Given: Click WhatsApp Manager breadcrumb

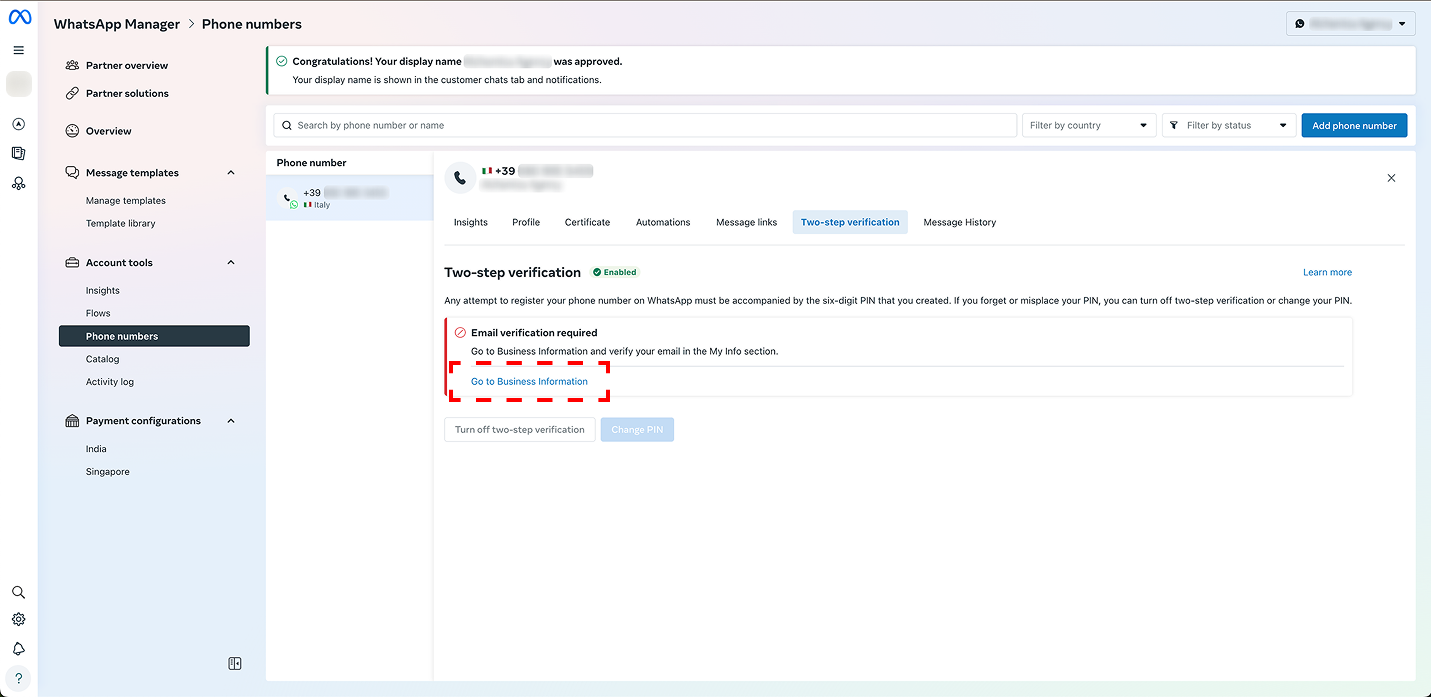Looking at the screenshot, I should [x=117, y=24].
